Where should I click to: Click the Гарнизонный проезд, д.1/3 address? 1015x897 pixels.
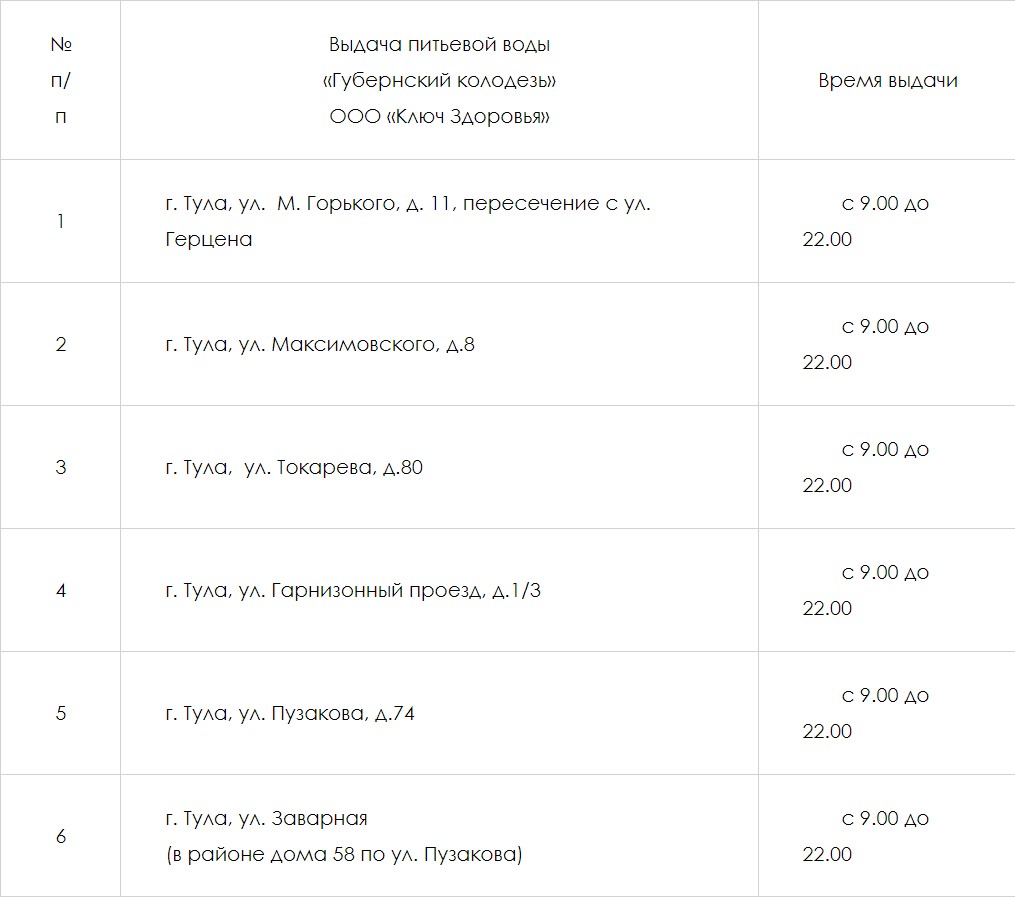pos(353,590)
